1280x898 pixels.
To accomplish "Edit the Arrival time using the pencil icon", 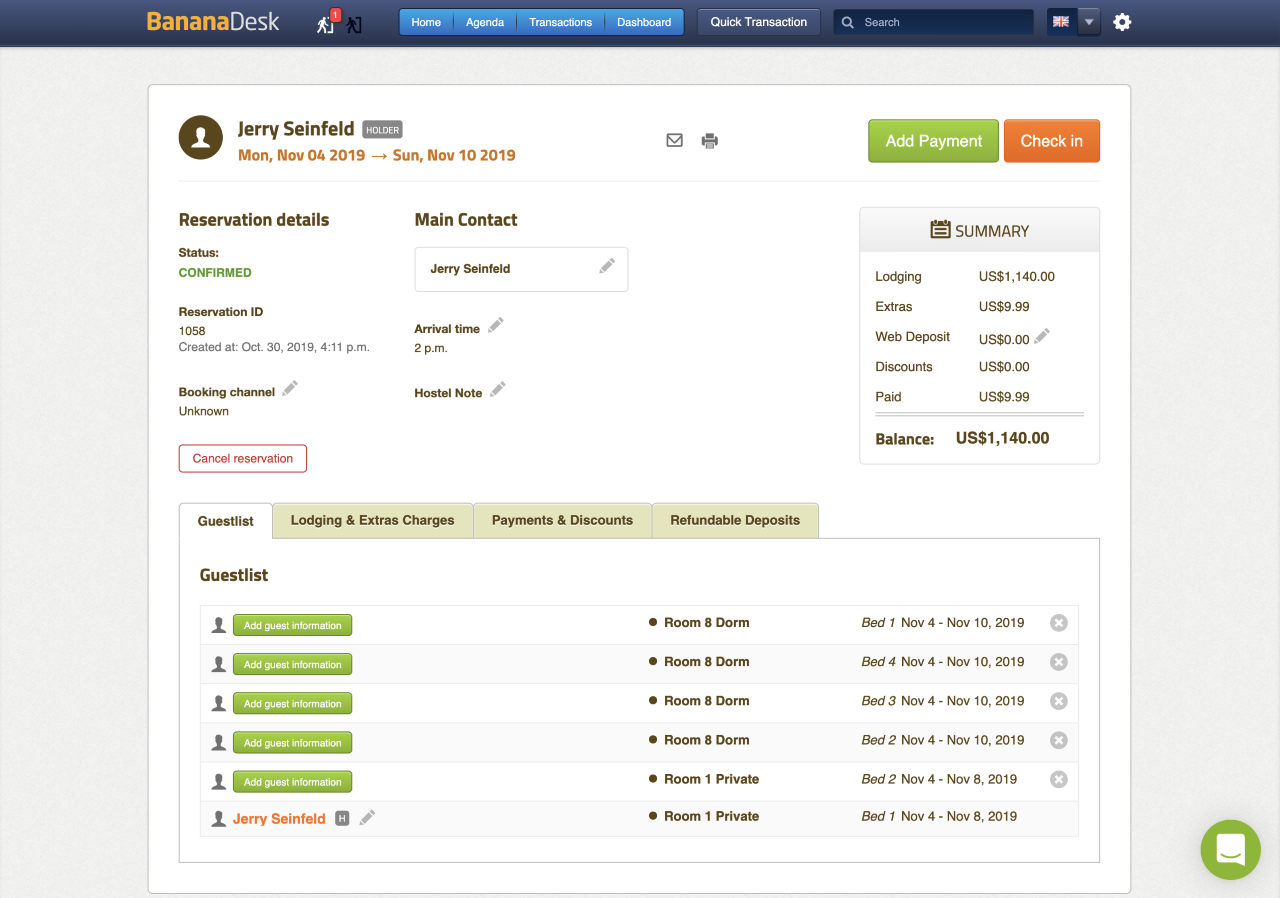I will [x=496, y=324].
